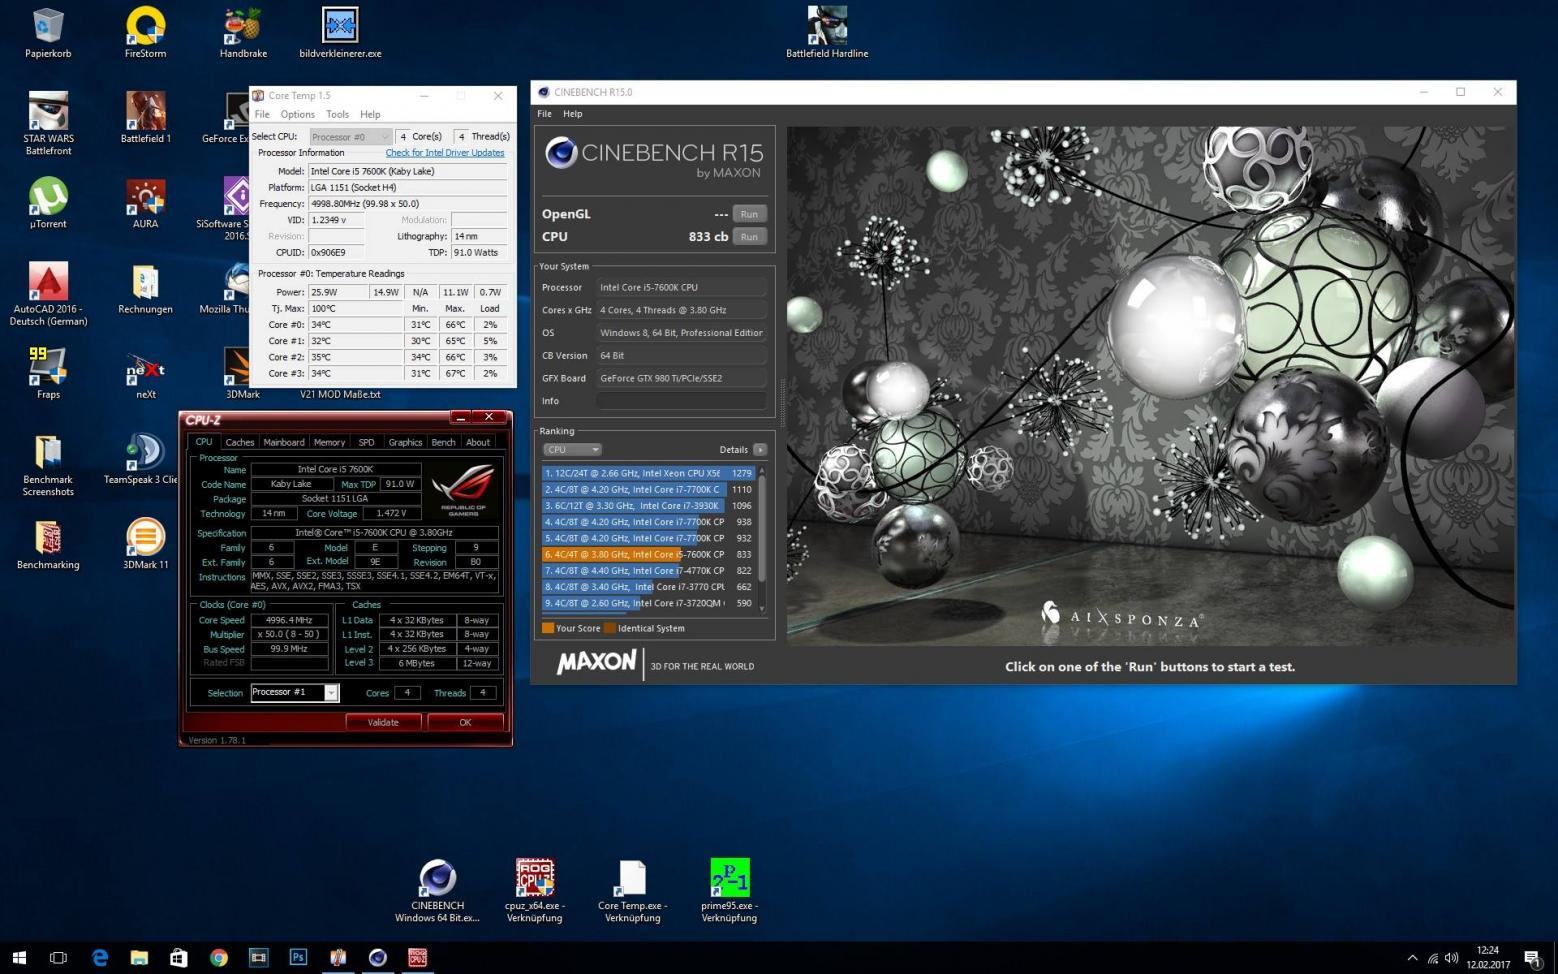This screenshot has height=974, width=1558.
Task: Open the Help menu in Cinebench
Action: (x=572, y=114)
